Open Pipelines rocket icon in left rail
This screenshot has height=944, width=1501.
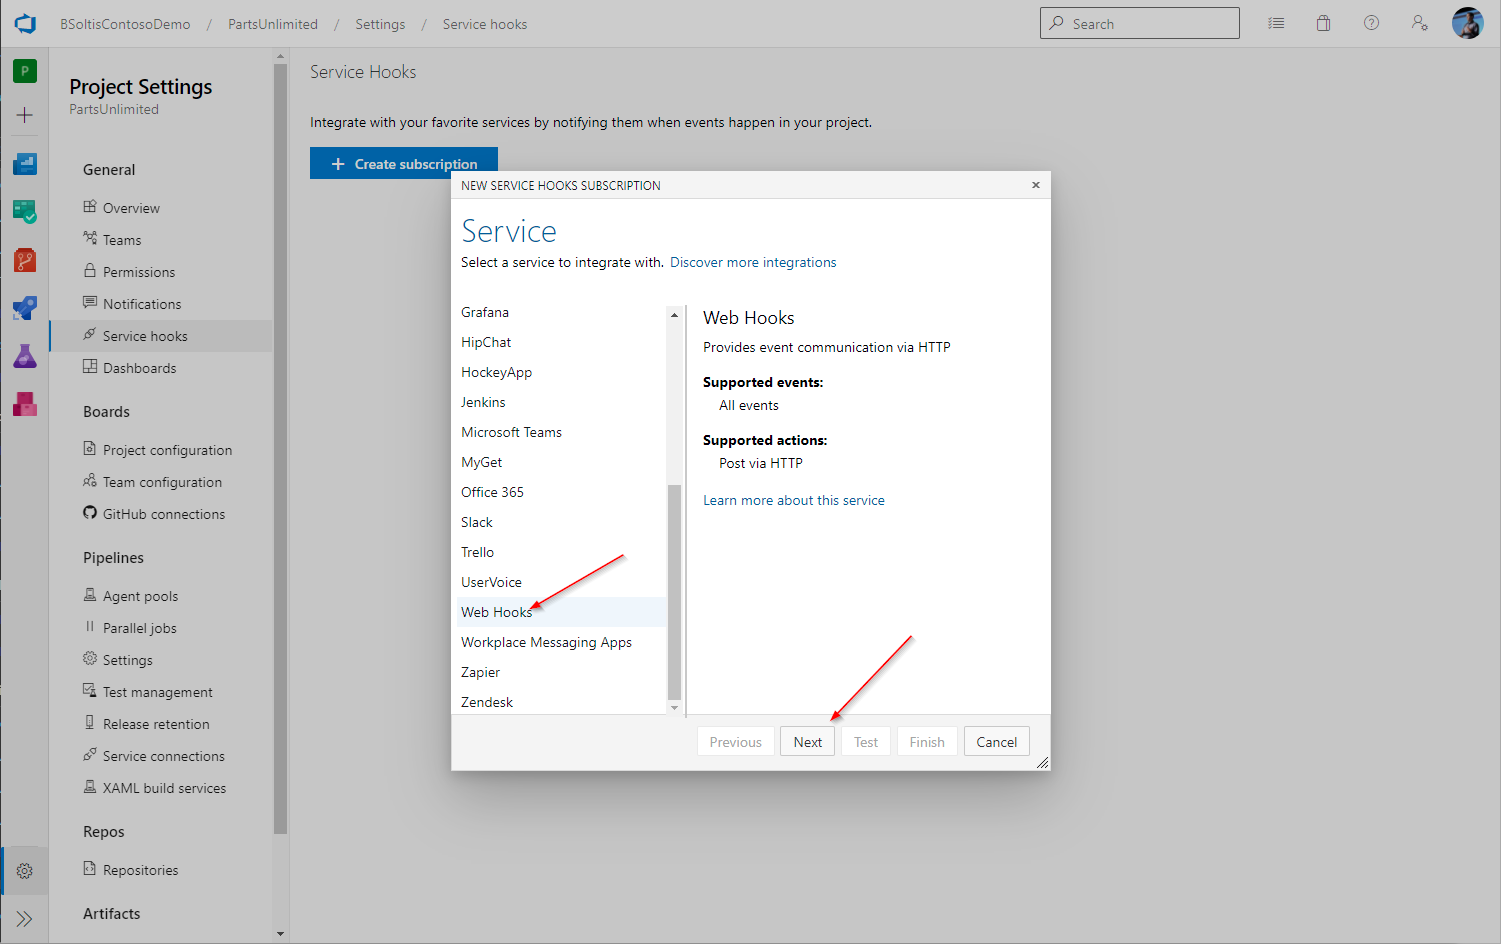point(25,308)
